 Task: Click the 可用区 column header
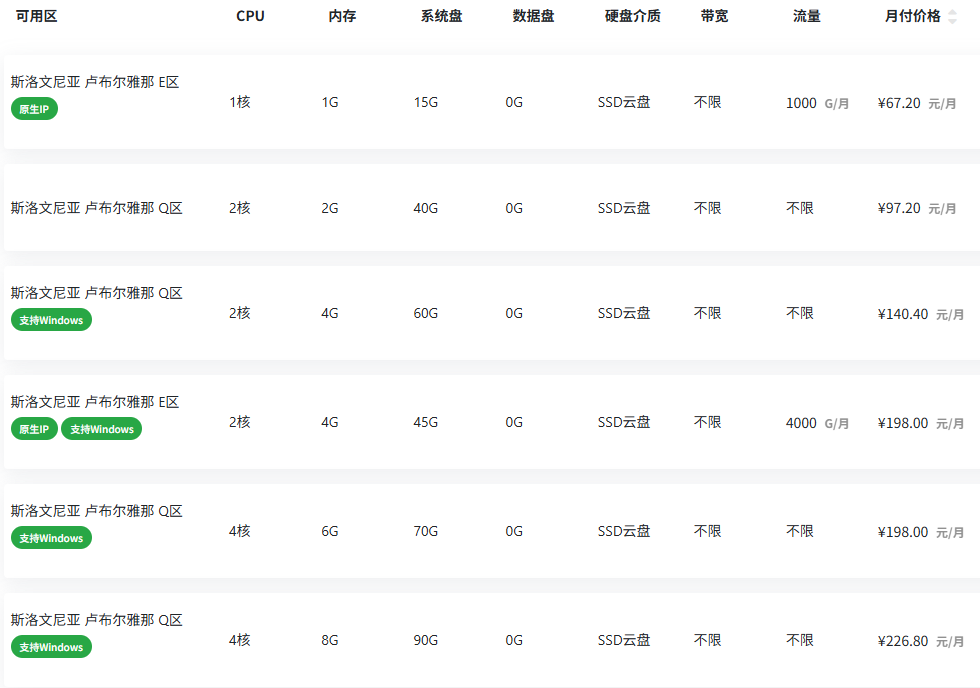tap(36, 16)
